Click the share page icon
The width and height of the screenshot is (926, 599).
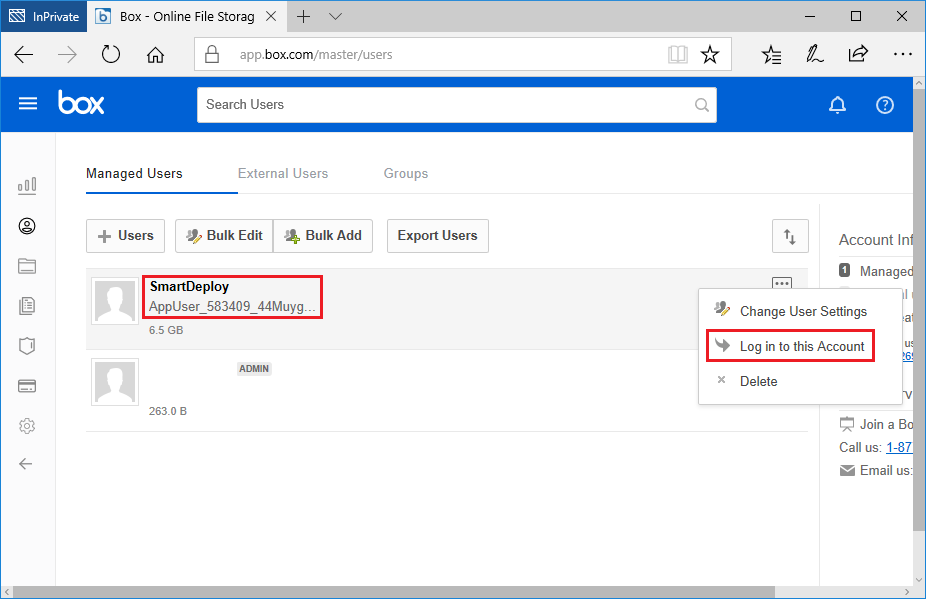click(x=858, y=54)
